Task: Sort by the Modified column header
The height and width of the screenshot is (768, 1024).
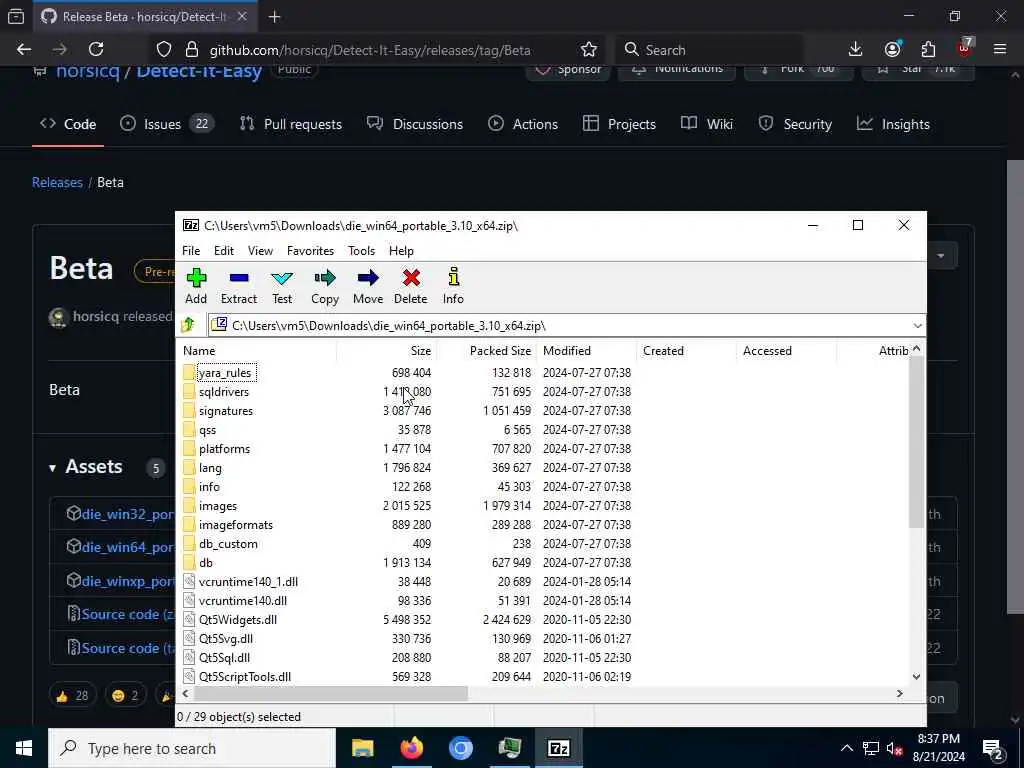Action: click(587, 351)
